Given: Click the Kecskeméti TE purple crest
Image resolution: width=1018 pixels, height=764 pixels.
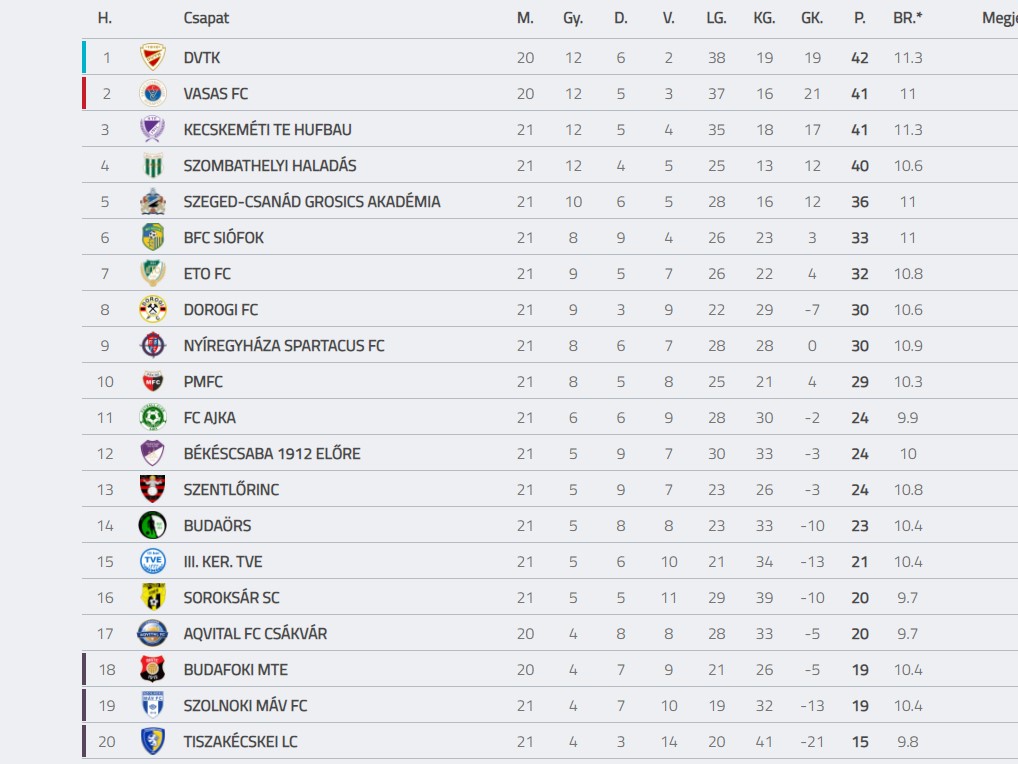Looking at the screenshot, I should 153,129.
